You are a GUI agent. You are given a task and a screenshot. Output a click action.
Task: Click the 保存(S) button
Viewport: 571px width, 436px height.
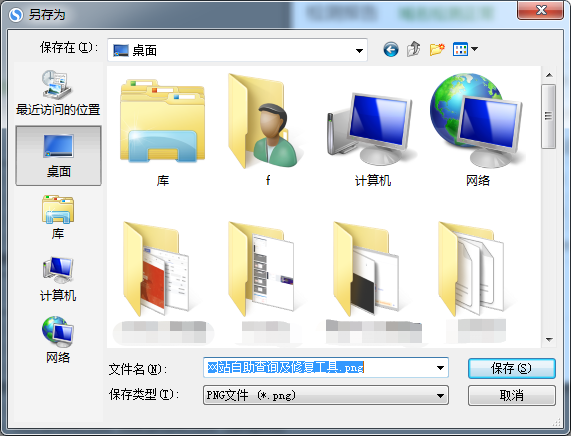(x=512, y=368)
